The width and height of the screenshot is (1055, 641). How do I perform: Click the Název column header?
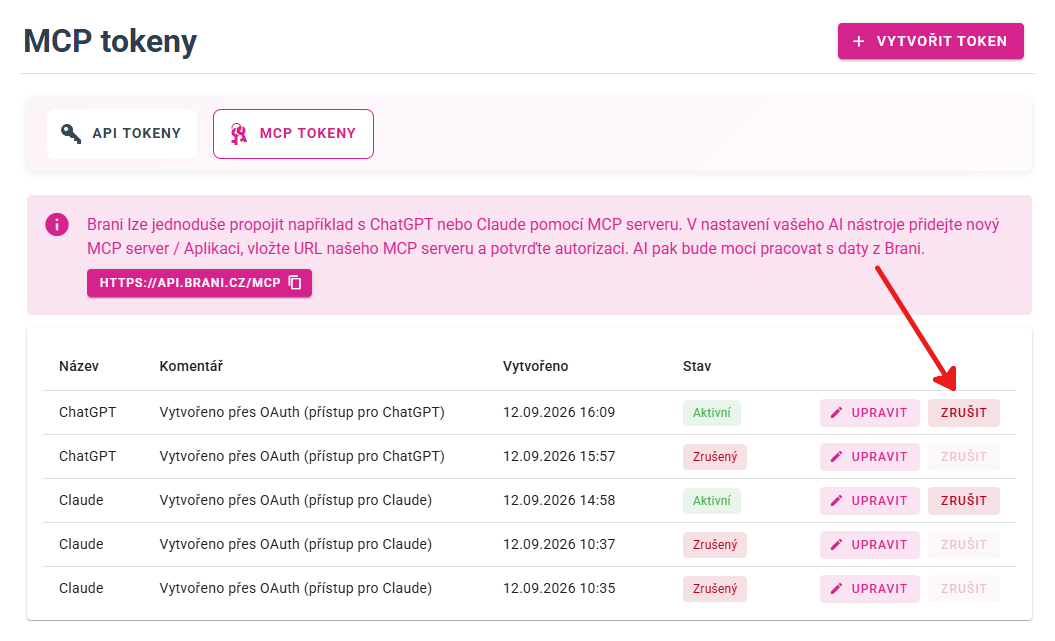click(79, 366)
